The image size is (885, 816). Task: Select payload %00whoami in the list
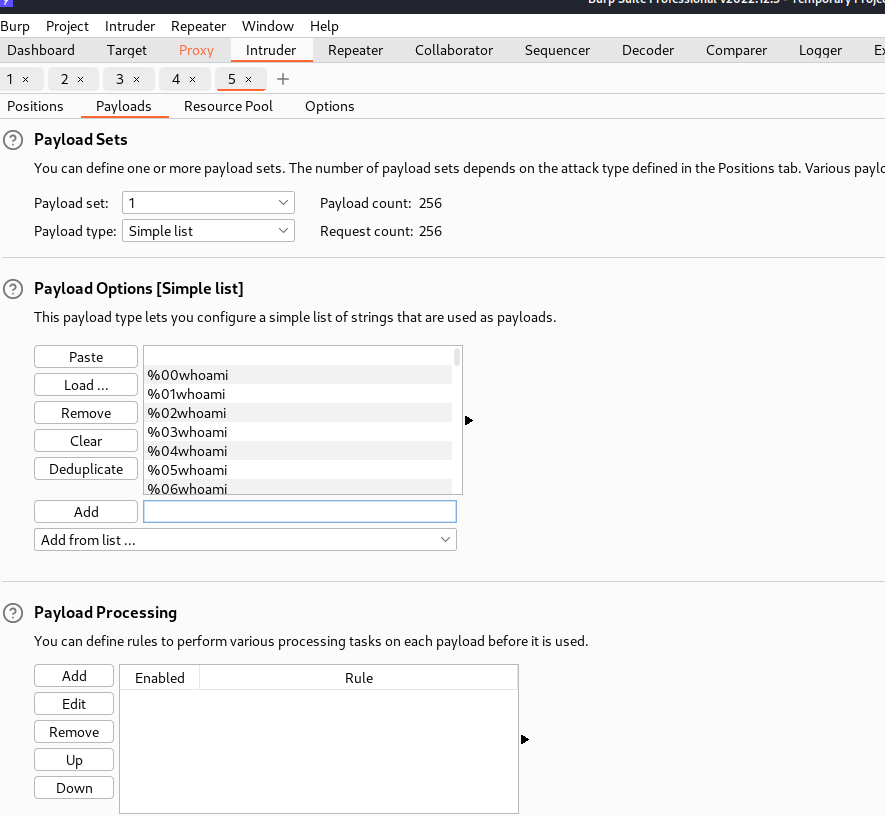pyautogui.click(x=298, y=375)
